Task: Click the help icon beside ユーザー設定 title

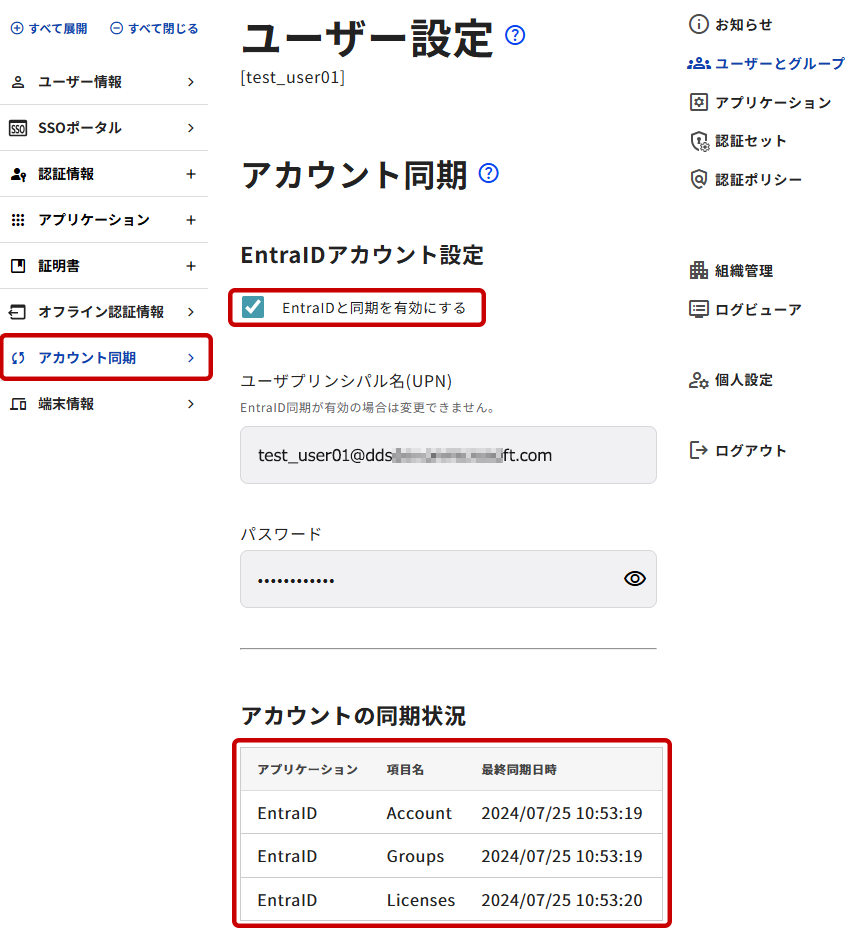Action: click(515, 35)
